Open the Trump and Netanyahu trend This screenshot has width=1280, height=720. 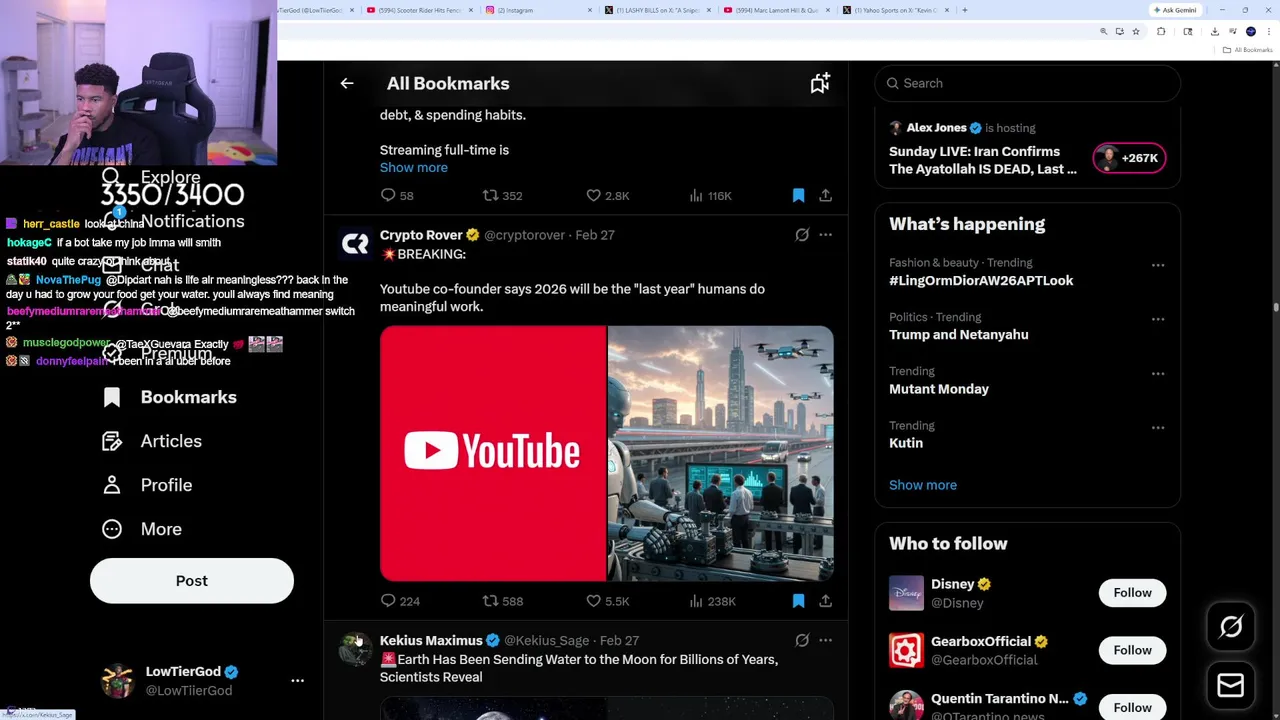pos(958,335)
